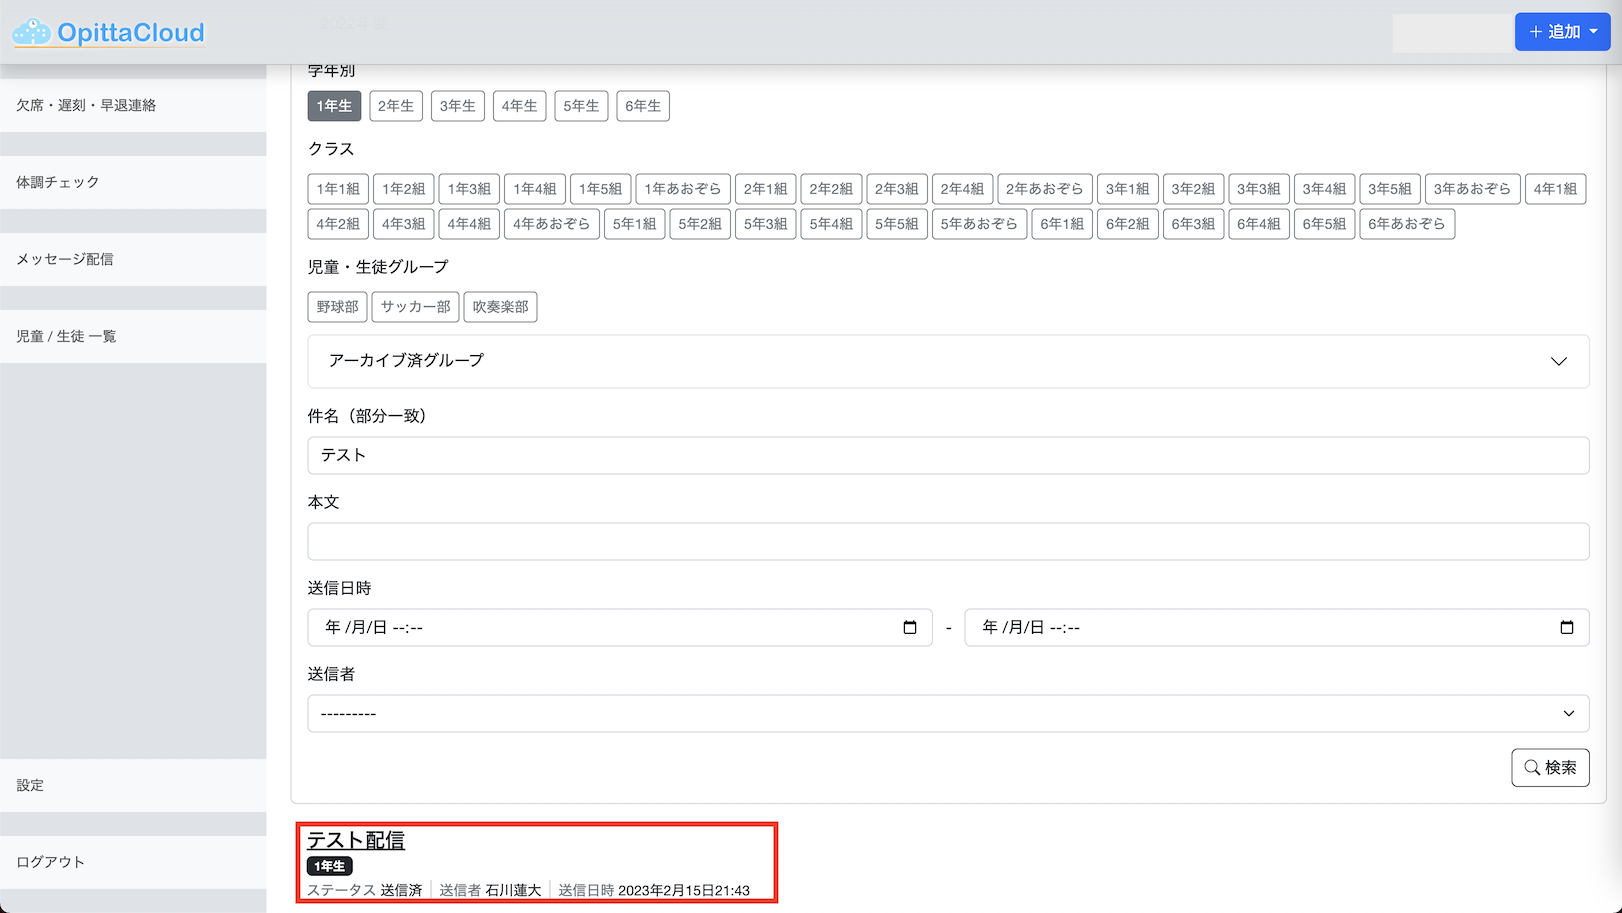The image size is (1622, 913).
Task: Click the 1年生 tag on テスト配信 result
Action: click(x=330, y=866)
